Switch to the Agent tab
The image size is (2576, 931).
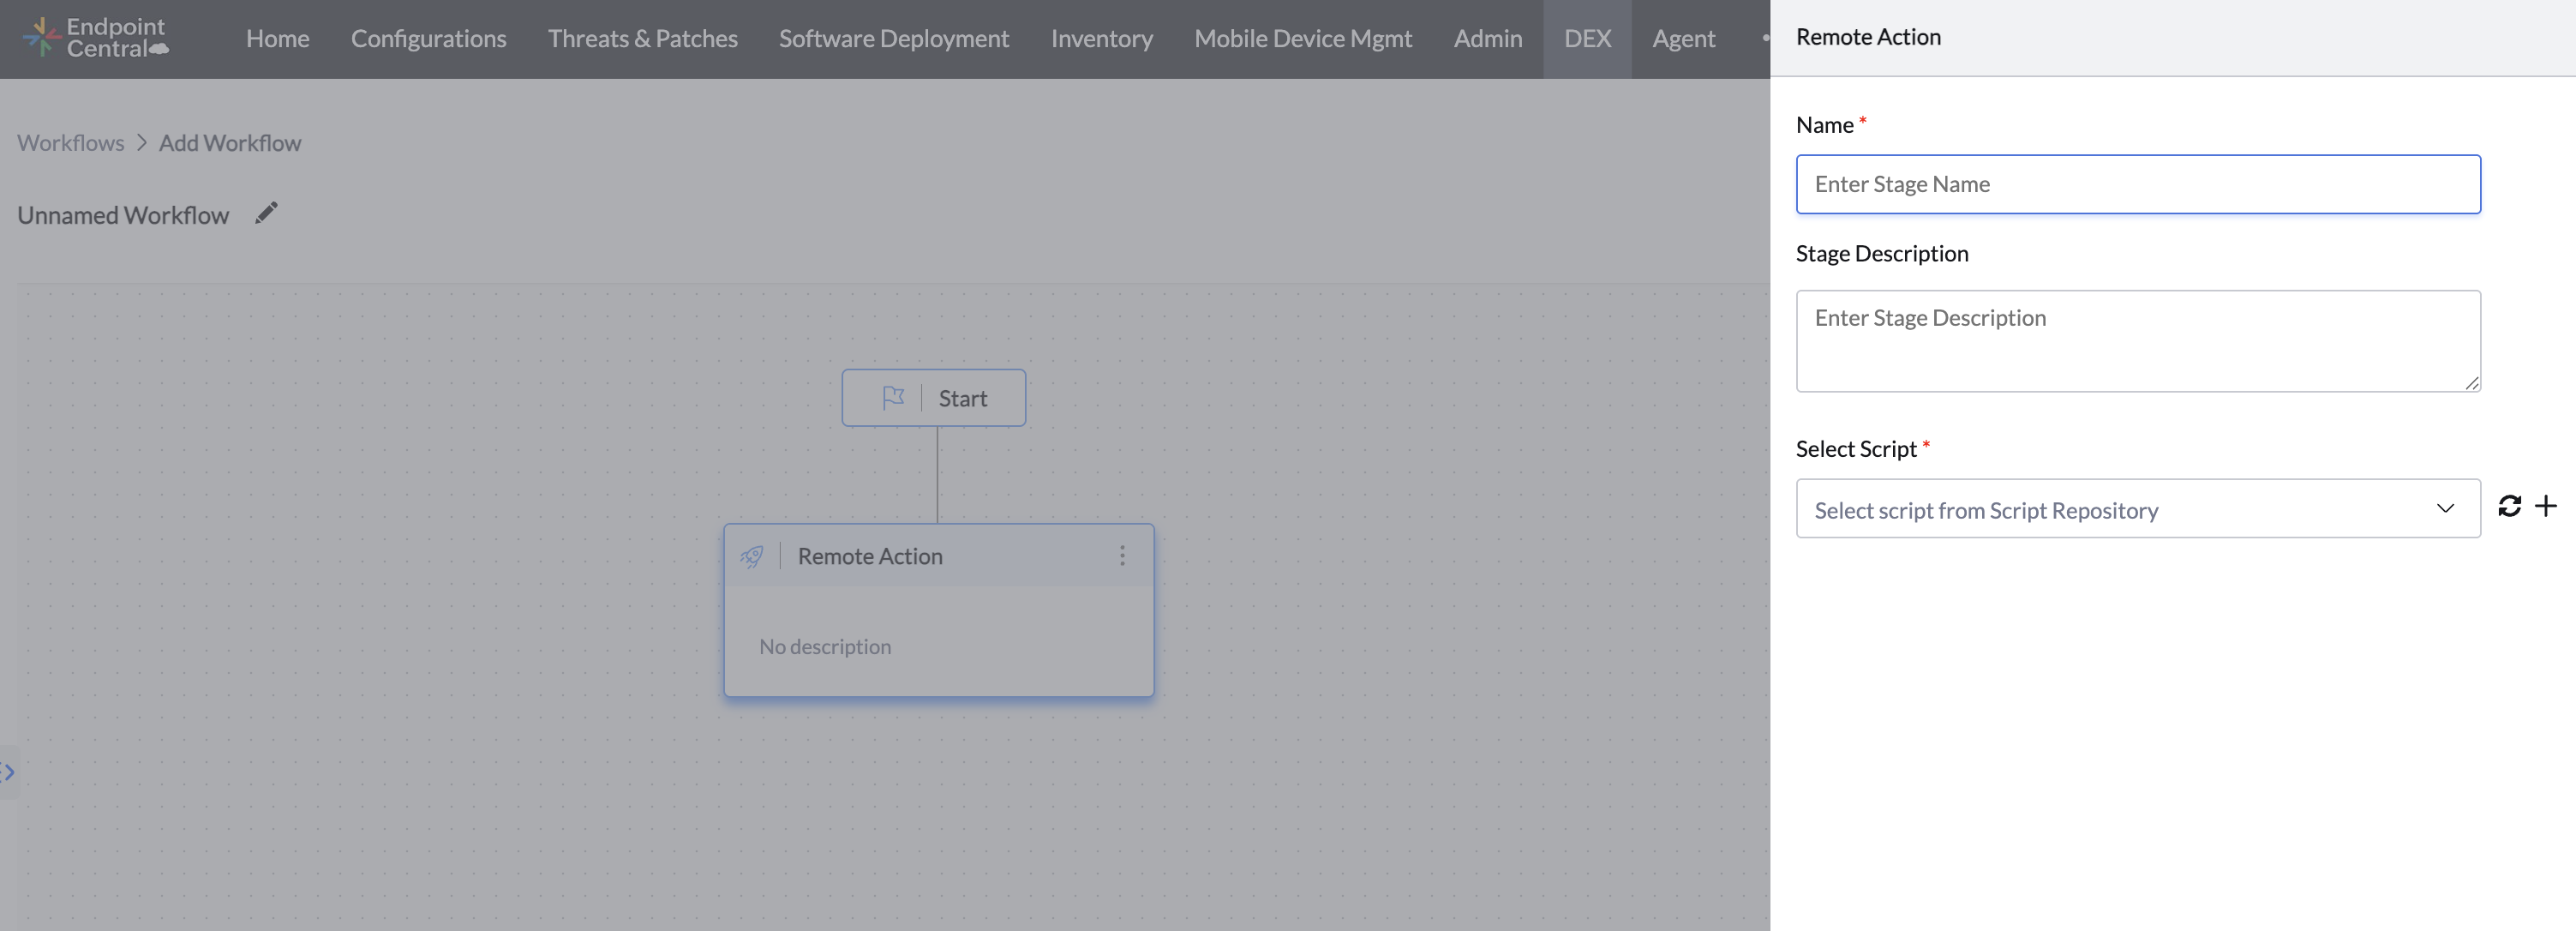pos(1684,38)
